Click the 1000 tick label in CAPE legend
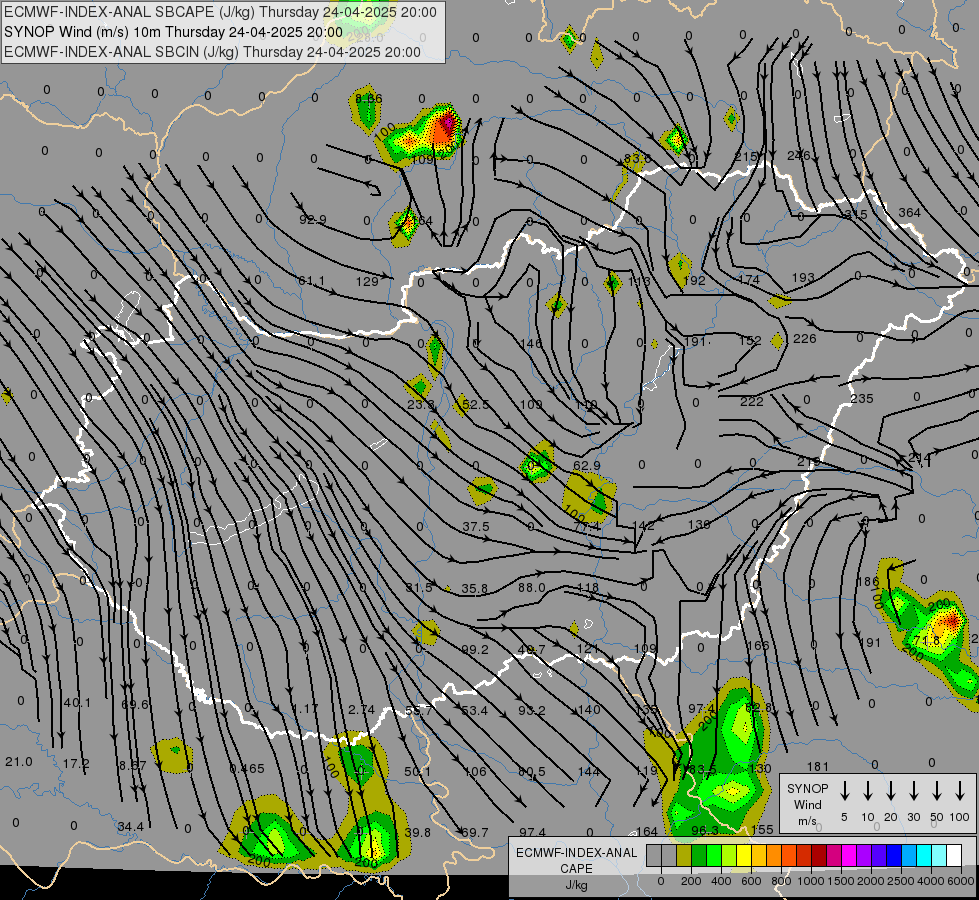The width and height of the screenshot is (979, 900). [810, 881]
